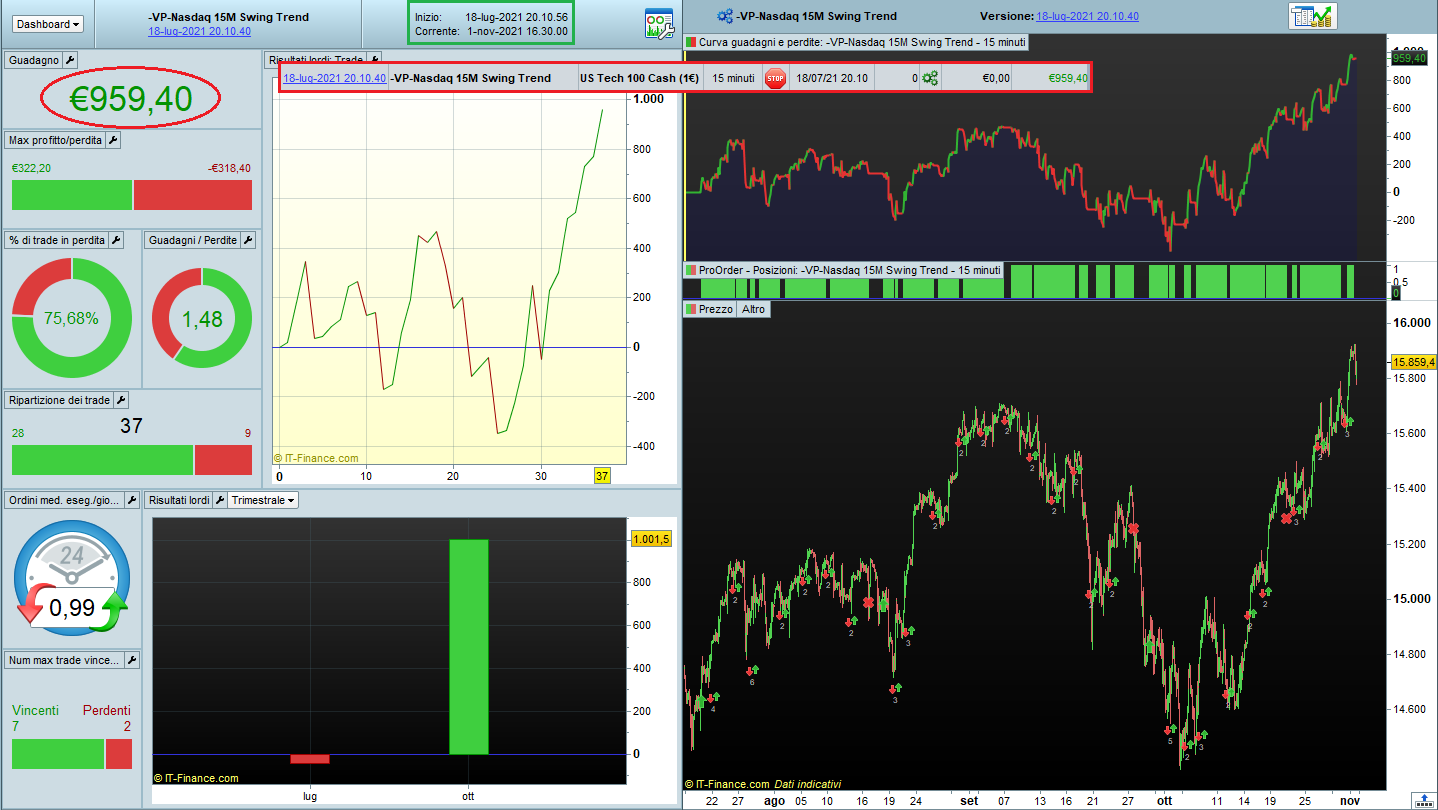1438x810 pixels.
Task: Click the wrench beside Max profitto/perdita
Action: pos(113,140)
